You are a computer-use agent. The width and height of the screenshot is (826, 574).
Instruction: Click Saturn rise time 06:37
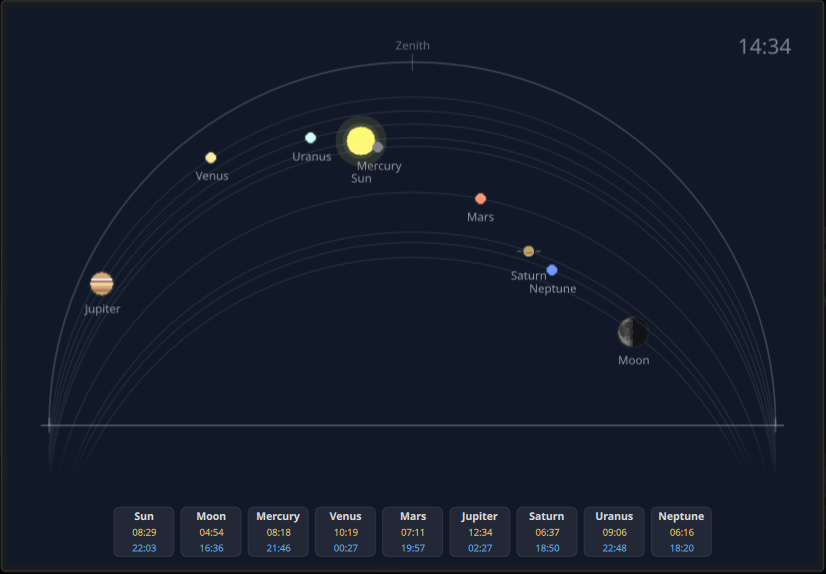547,532
